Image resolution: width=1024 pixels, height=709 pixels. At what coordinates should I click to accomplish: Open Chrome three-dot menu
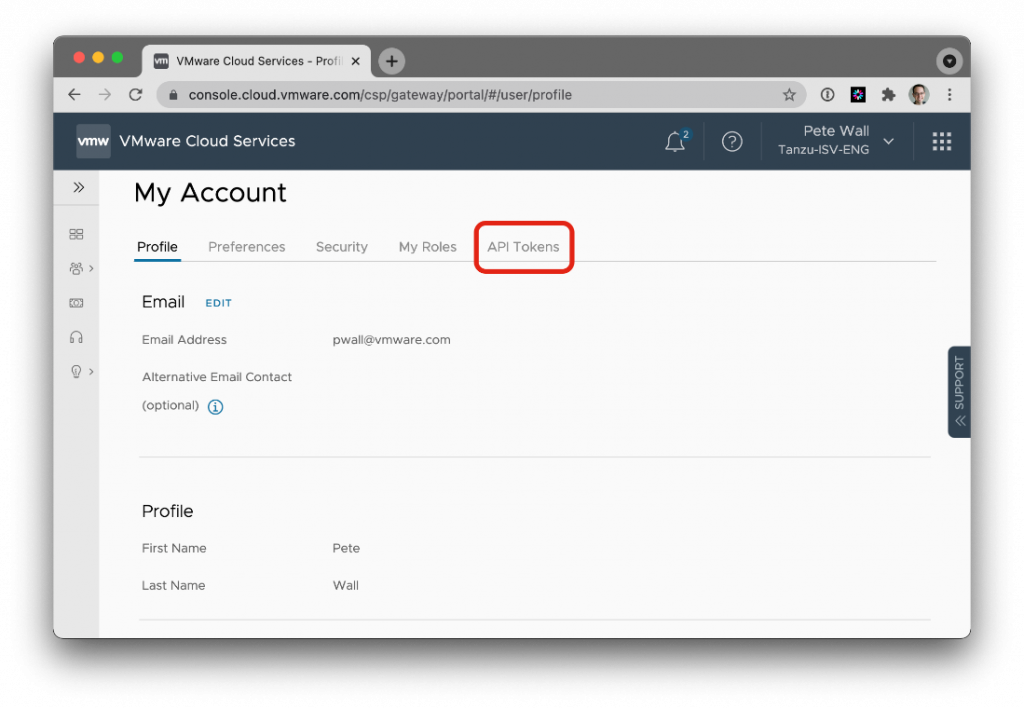click(x=950, y=95)
